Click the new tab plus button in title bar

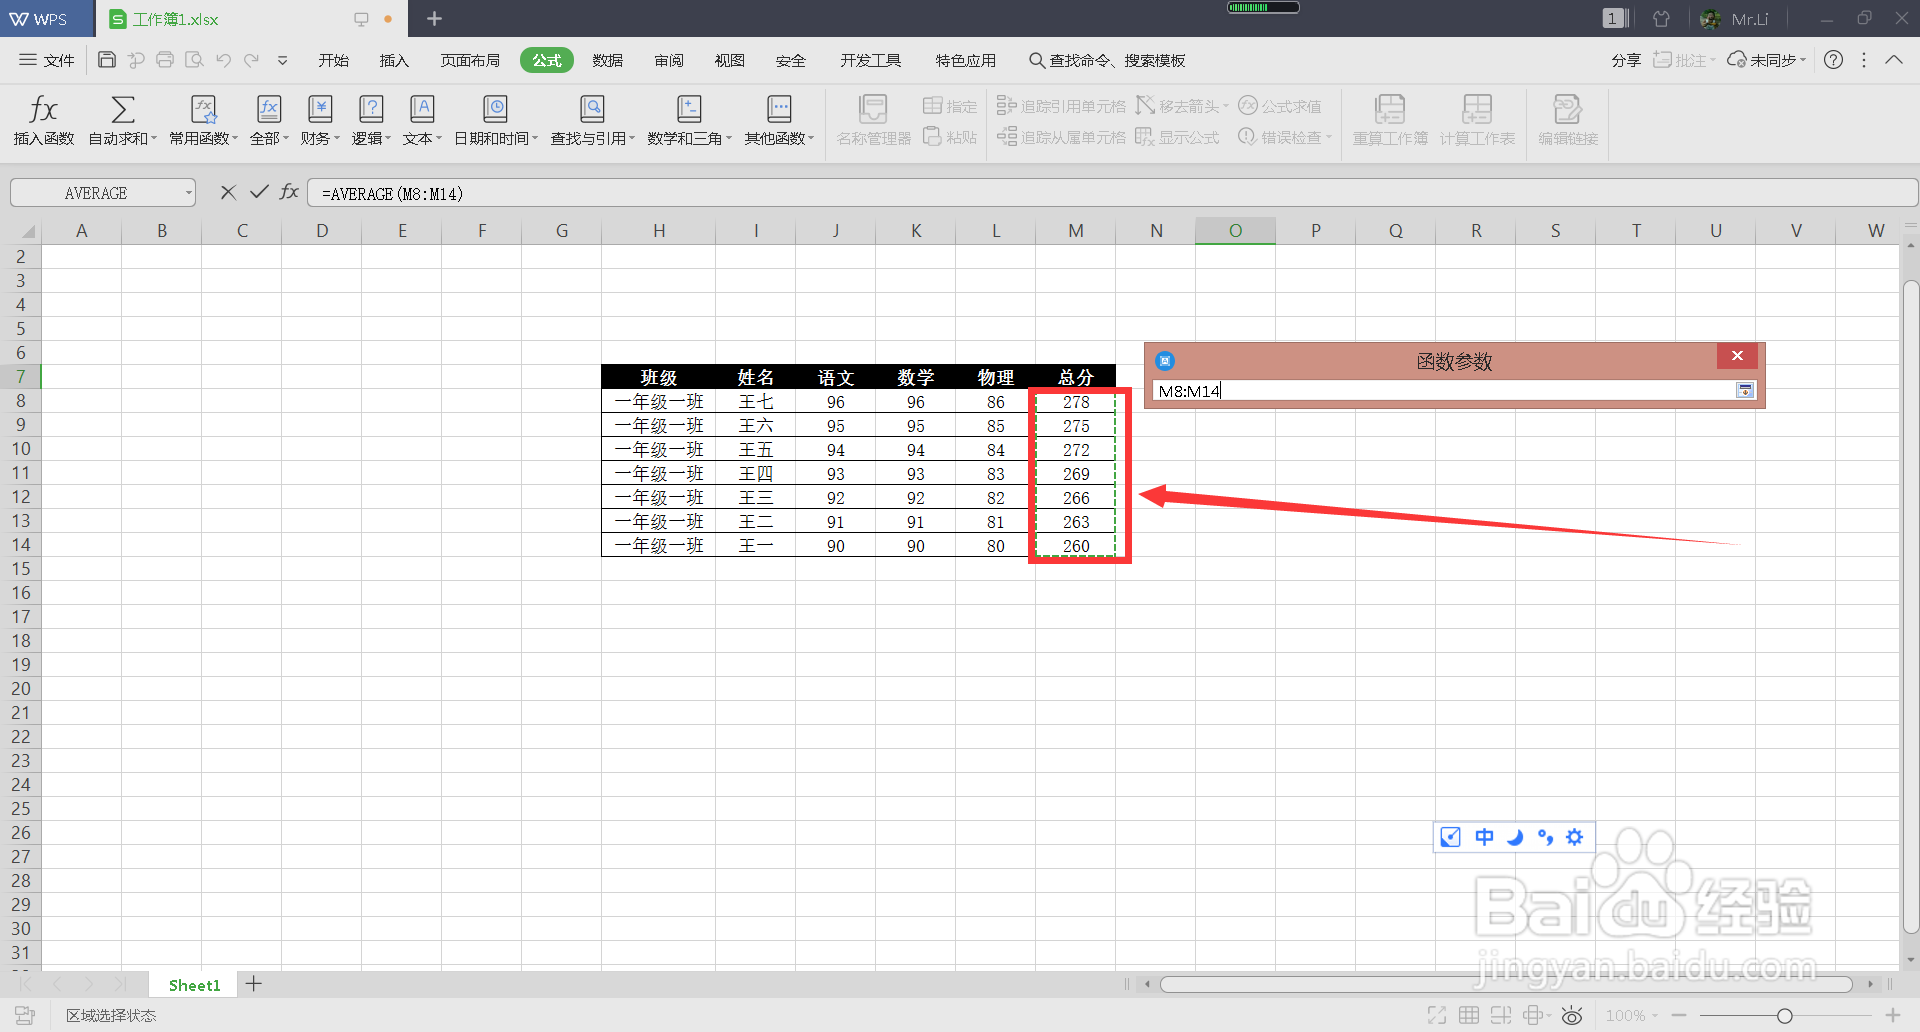pyautogui.click(x=434, y=18)
